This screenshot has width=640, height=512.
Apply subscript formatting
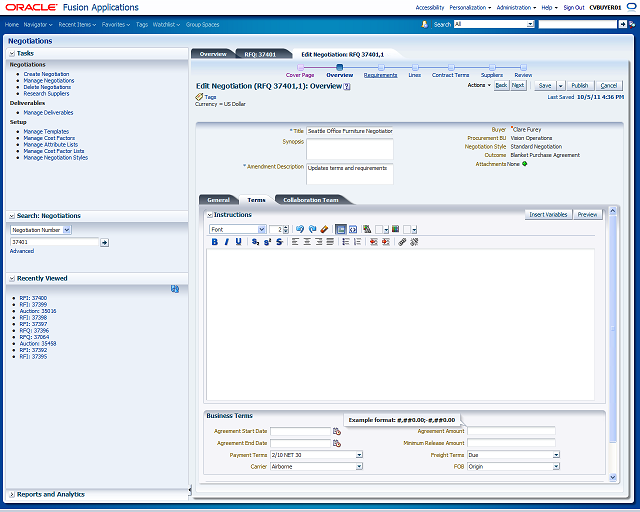pyautogui.click(x=255, y=242)
